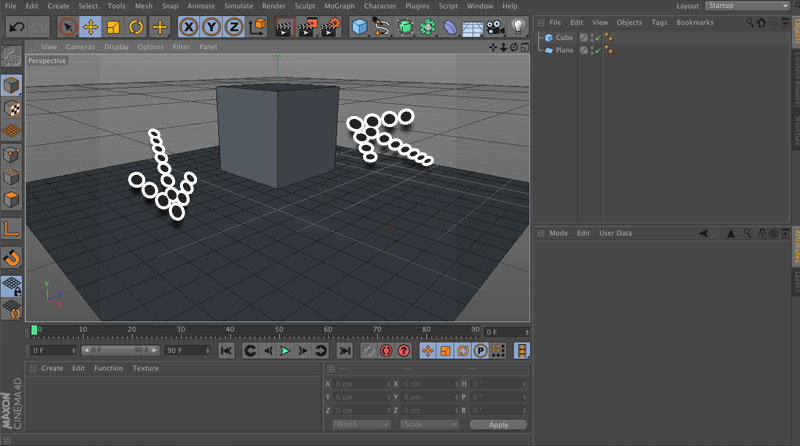The width and height of the screenshot is (800, 446).
Task: Make object editable icon in the left toolbar
Action: coord(11,57)
